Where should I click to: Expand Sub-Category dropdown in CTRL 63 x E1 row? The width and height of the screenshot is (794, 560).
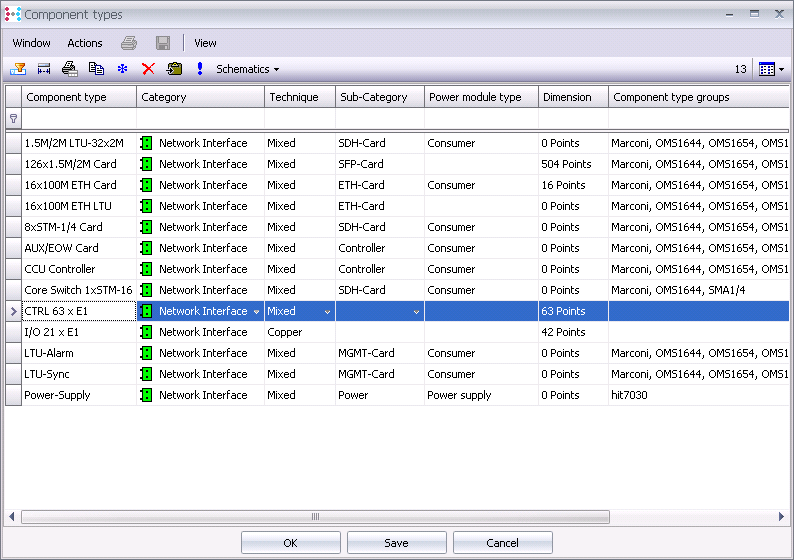pos(416,312)
